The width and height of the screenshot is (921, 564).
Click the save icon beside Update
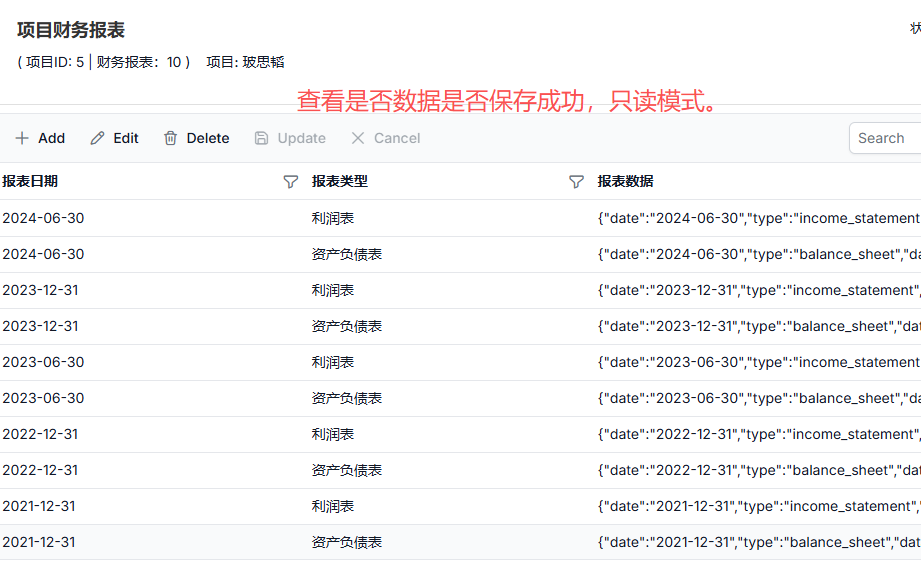261,138
